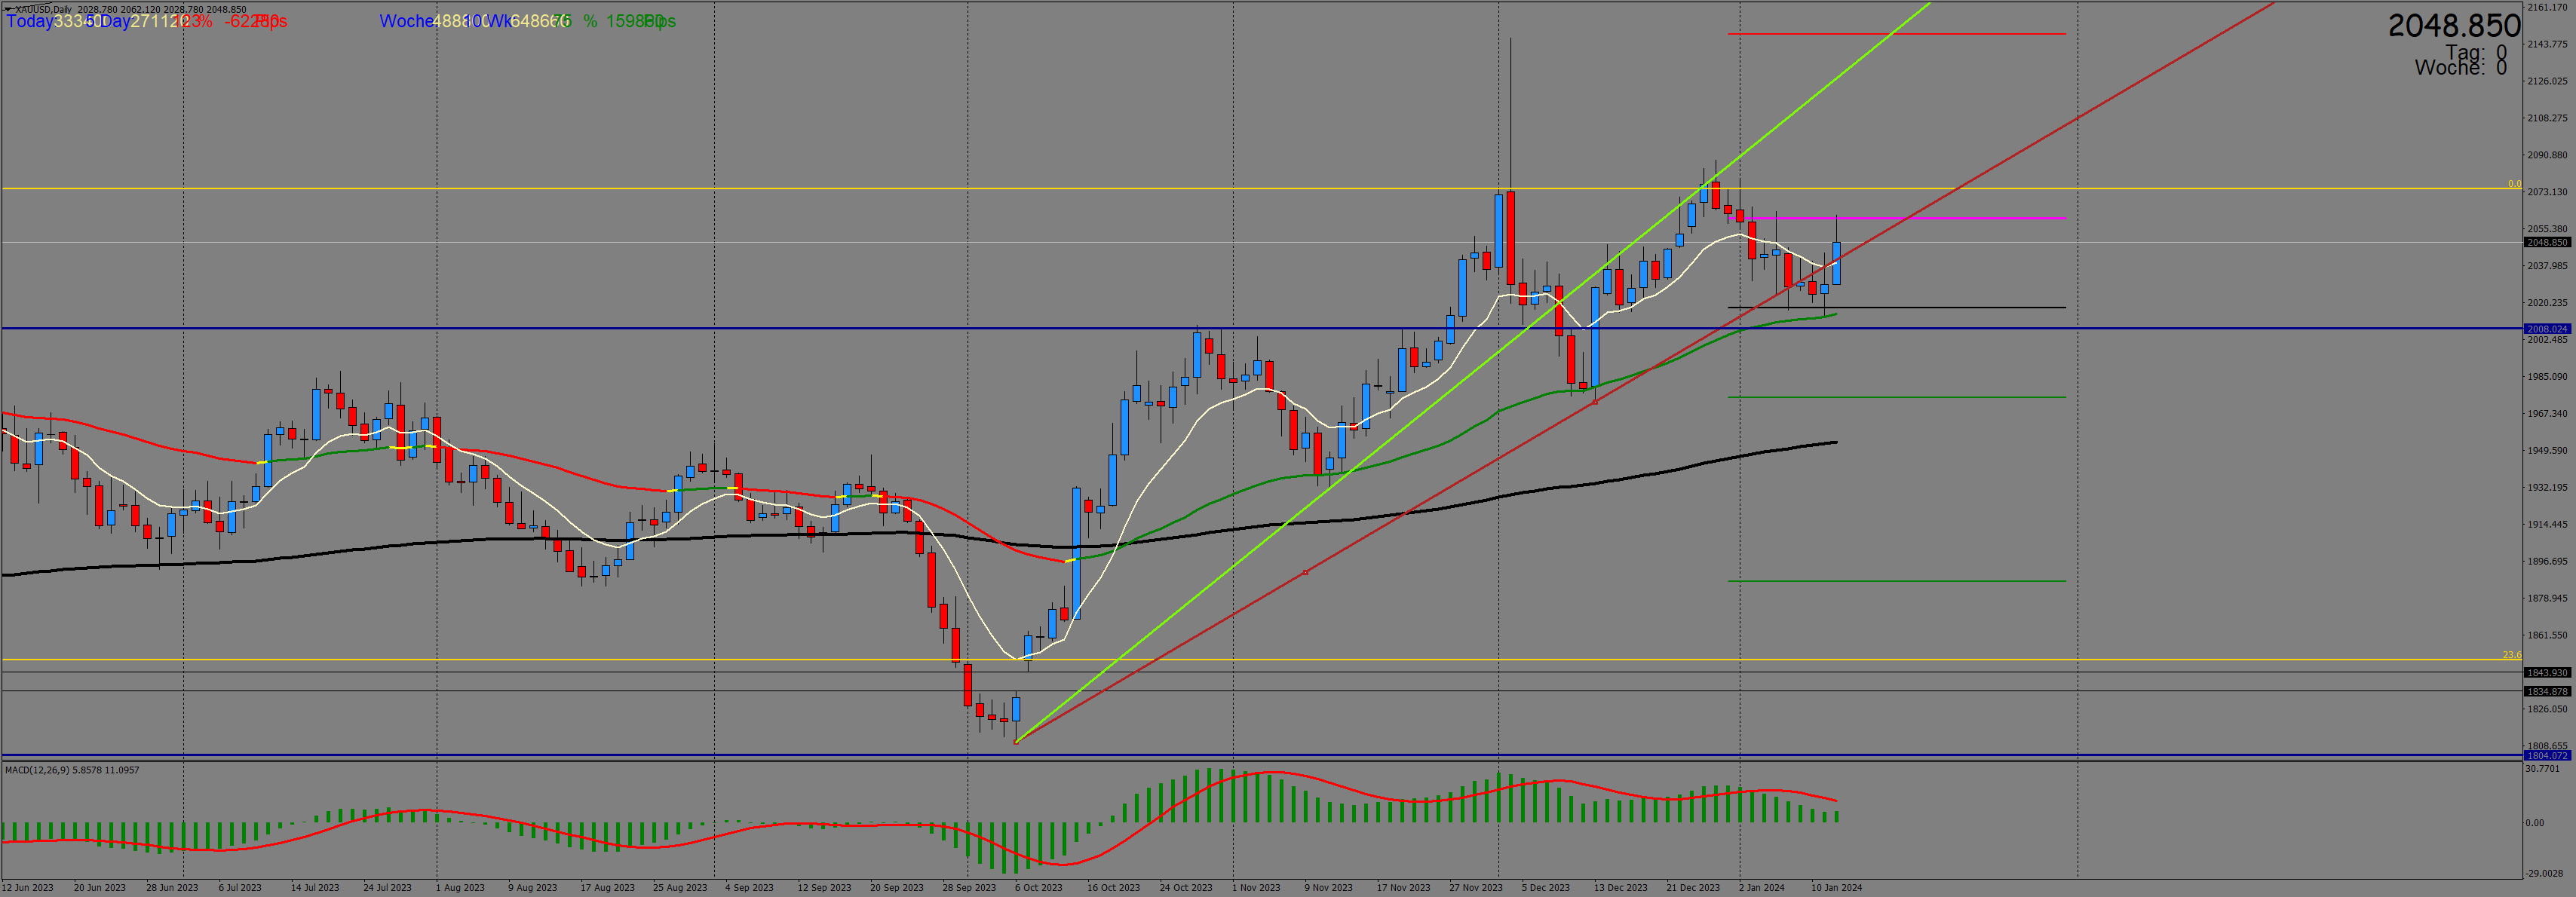
Task: Click the 6 Oct 2023 date on the time axis
Action: (x=1038, y=888)
